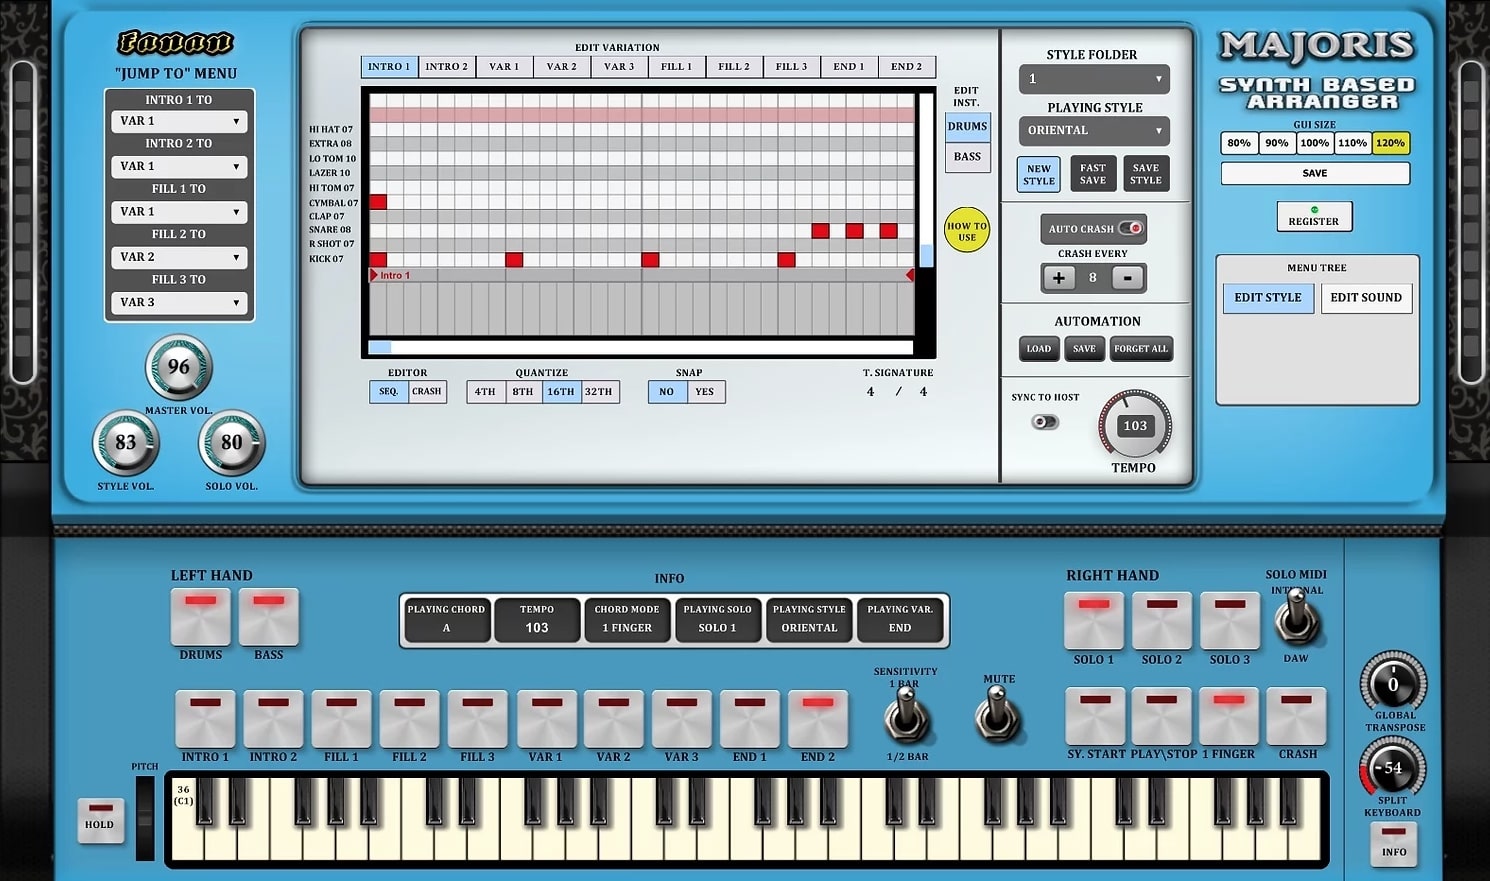Screen dimensions: 1490x881
Task: Click the yellow HOW TO USE button
Action: (966, 230)
